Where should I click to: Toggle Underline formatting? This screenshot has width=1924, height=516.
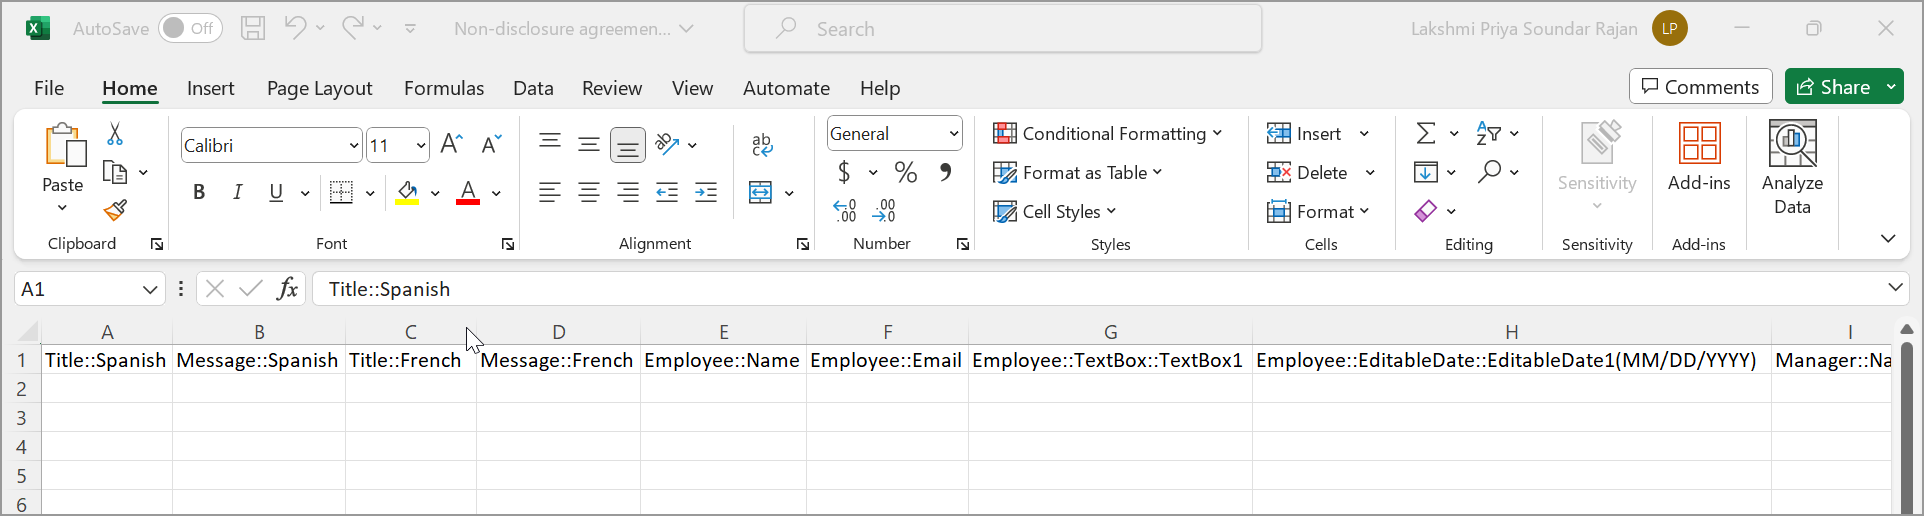click(276, 192)
